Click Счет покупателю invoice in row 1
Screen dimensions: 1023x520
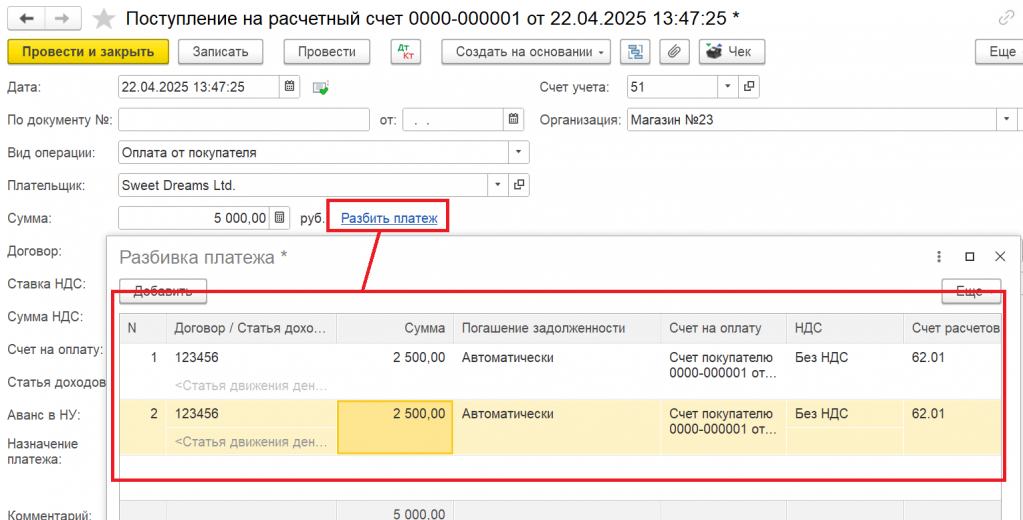[723, 367]
